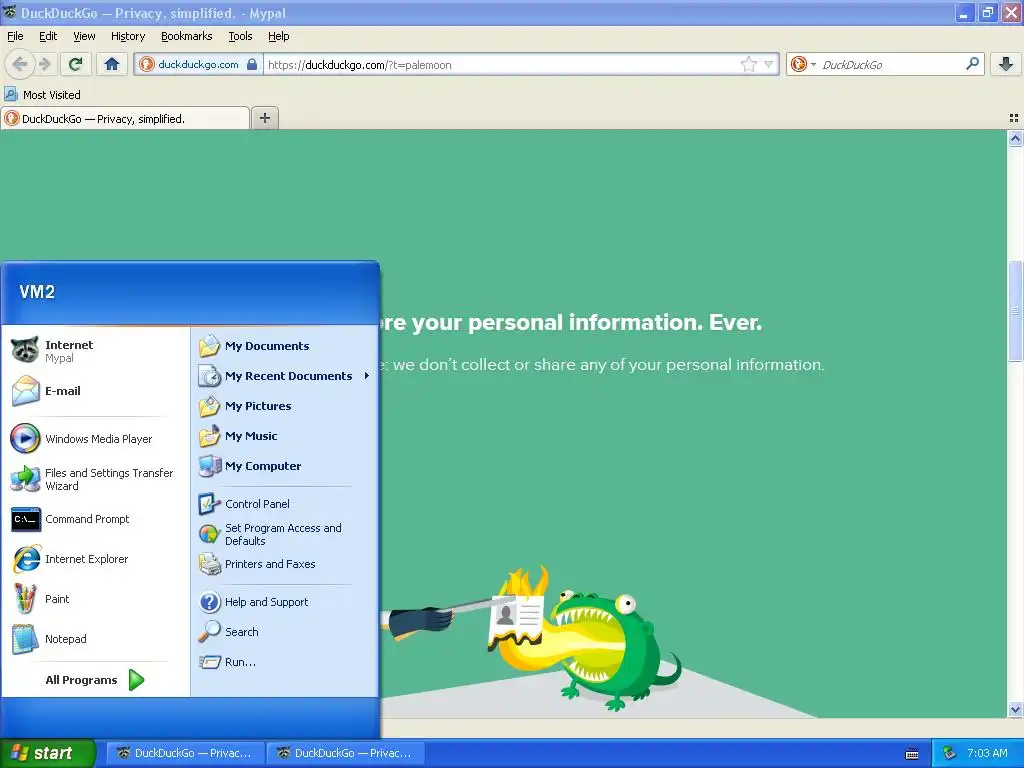1024x768 pixels.
Task: Reload the DuckDuckGo page
Action: coord(75,64)
